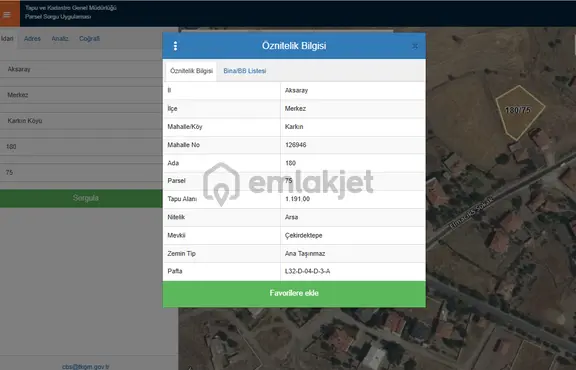The image size is (576, 370).
Task: Click the Tapu Alanı value 1.191,00
Action: (x=297, y=199)
